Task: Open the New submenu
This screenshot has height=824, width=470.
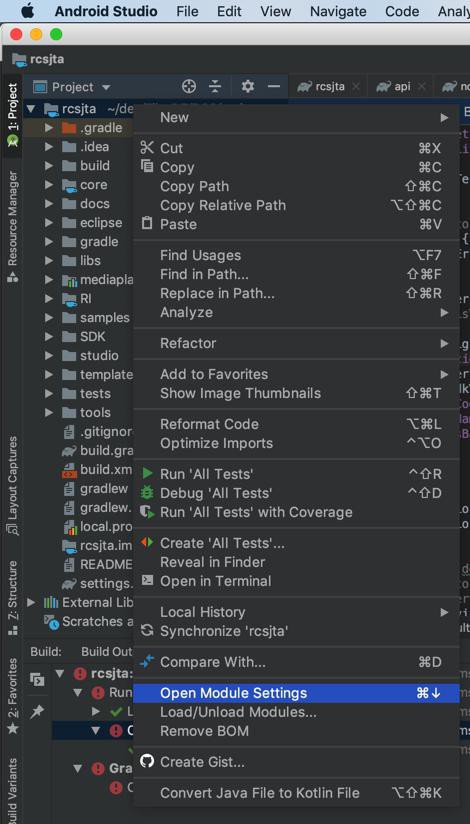Action: (x=296, y=117)
